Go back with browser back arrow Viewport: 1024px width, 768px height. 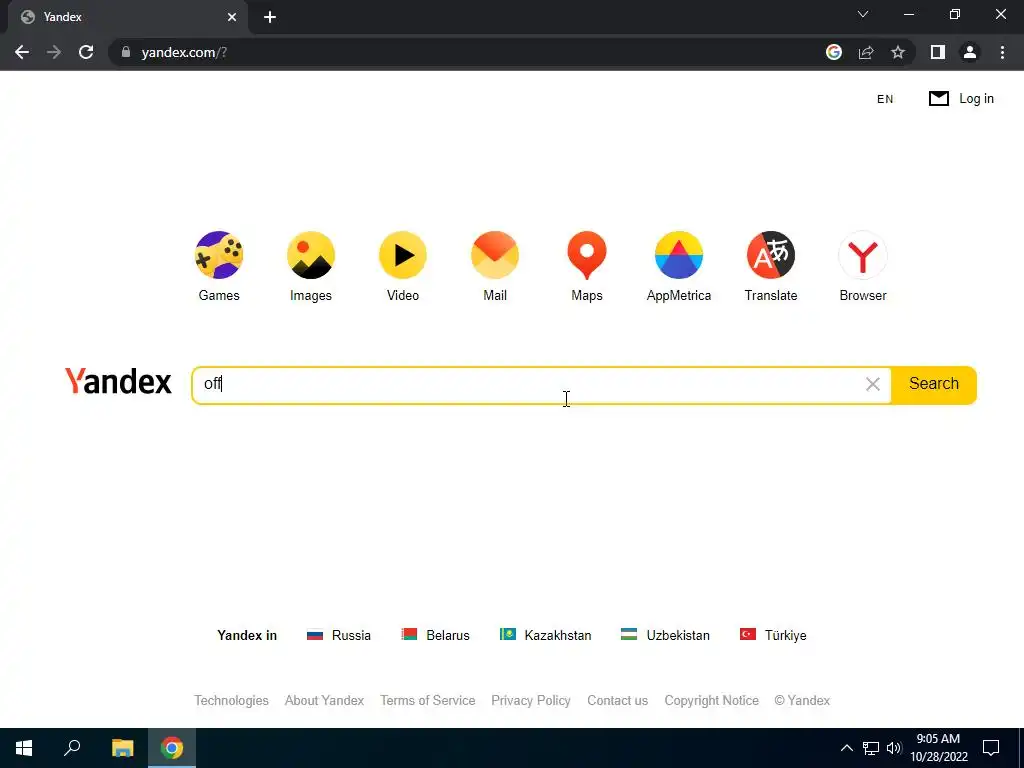point(22,52)
